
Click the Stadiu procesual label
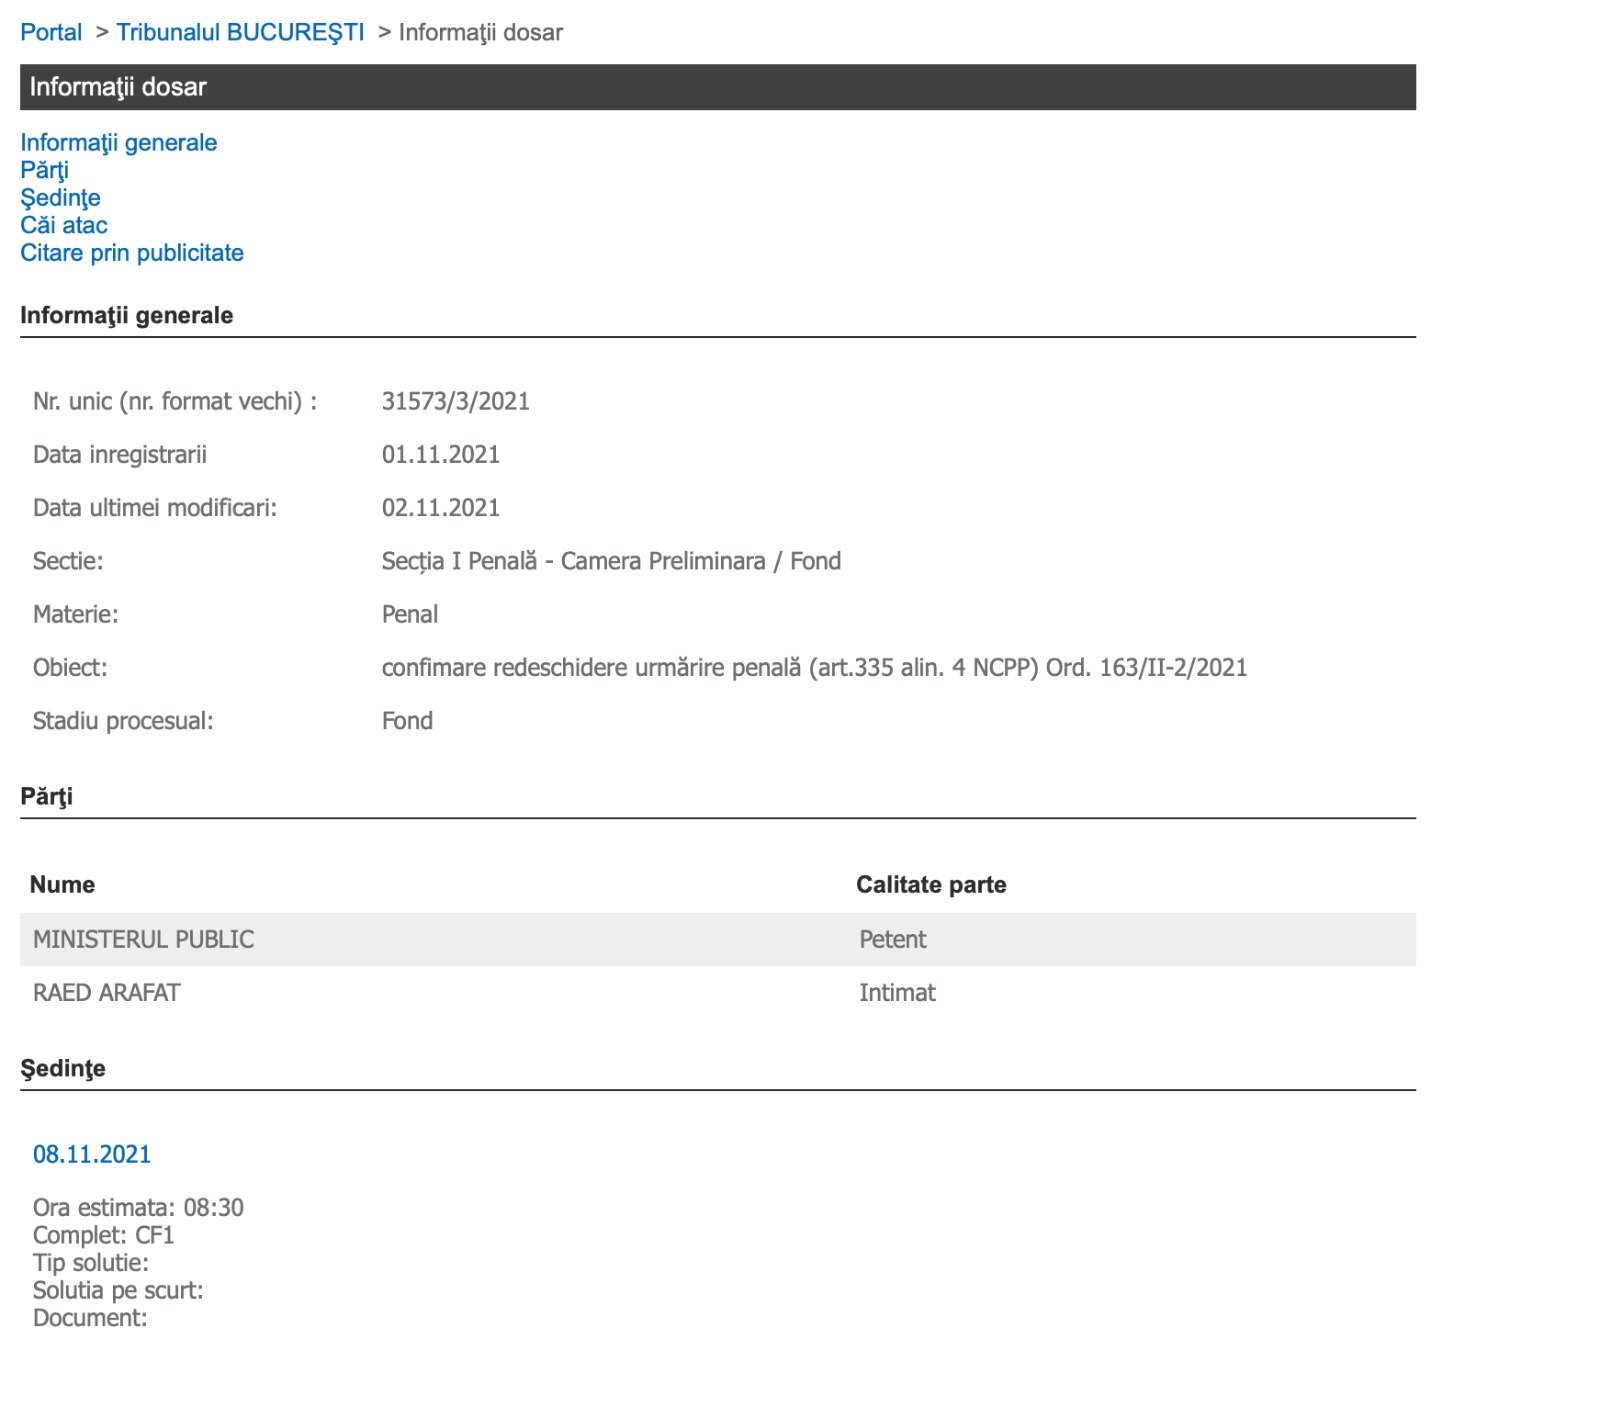(x=123, y=720)
